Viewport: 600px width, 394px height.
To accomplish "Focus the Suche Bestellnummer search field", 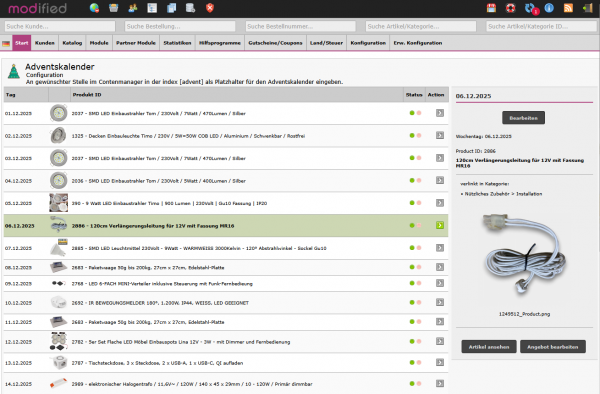I will [x=300, y=26].
